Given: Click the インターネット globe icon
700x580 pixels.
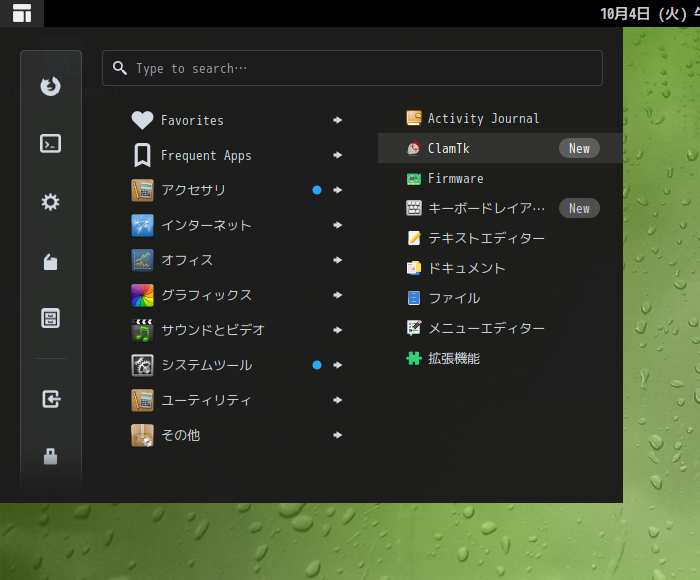Looking at the screenshot, I should (142, 225).
